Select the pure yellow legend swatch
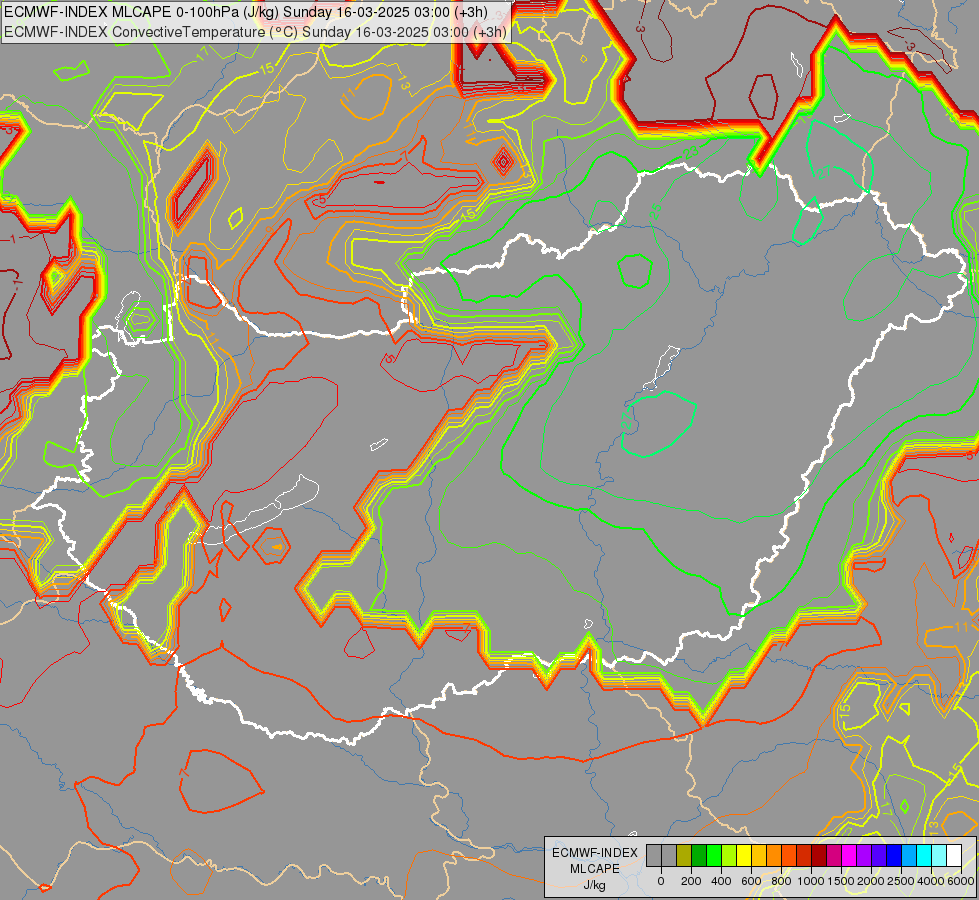This screenshot has height=900, width=979. 744,855
